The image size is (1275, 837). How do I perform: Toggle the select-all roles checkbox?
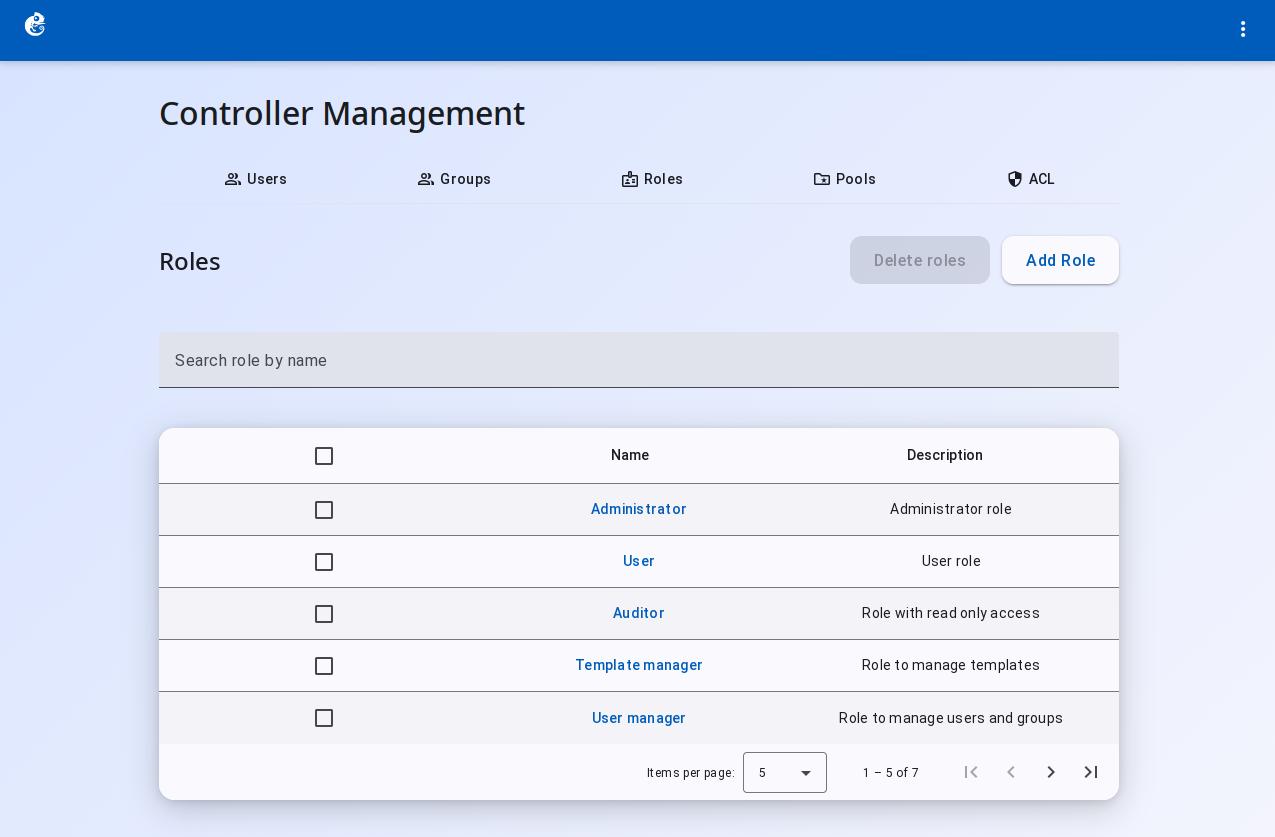click(324, 456)
